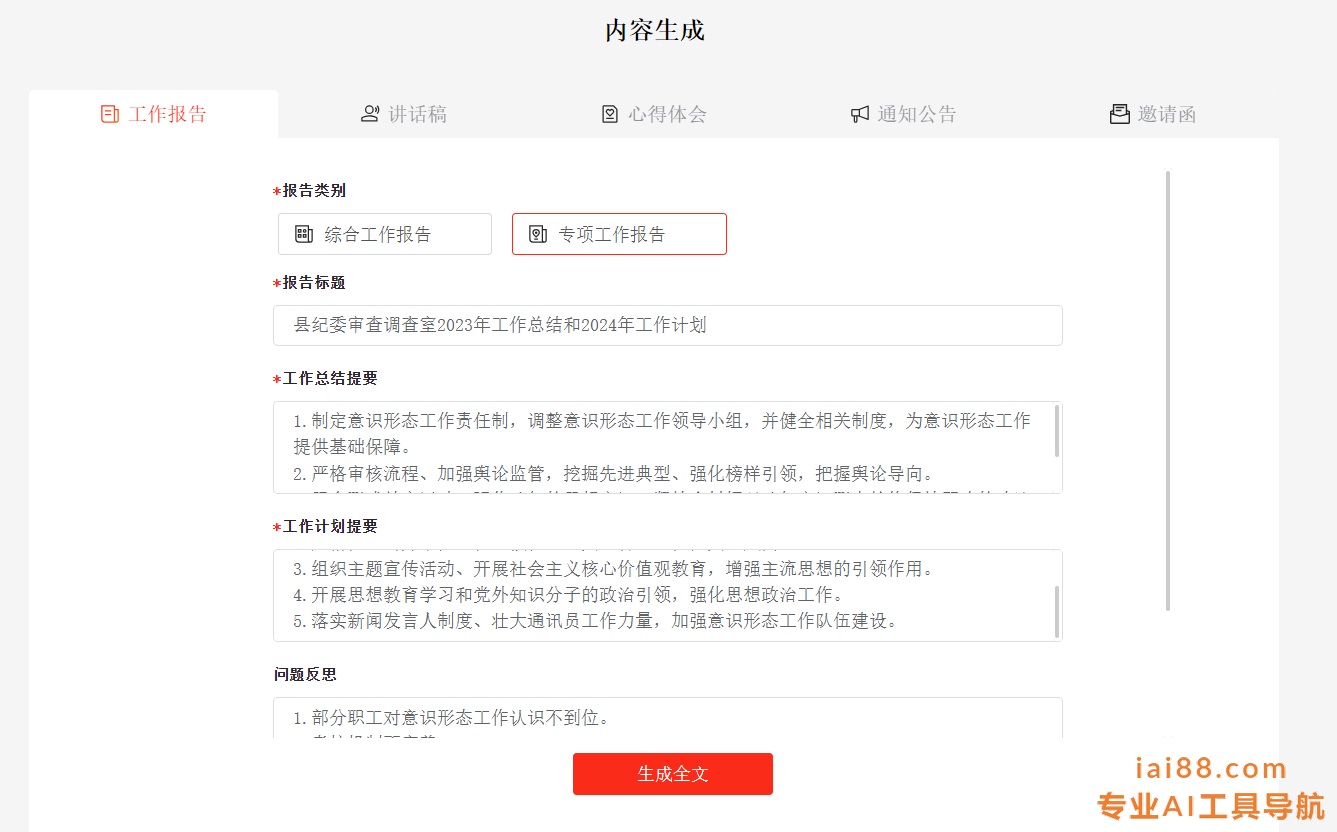Switch to the 讲话稿 tab
Screen dimensions: 1337x832
click(404, 114)
